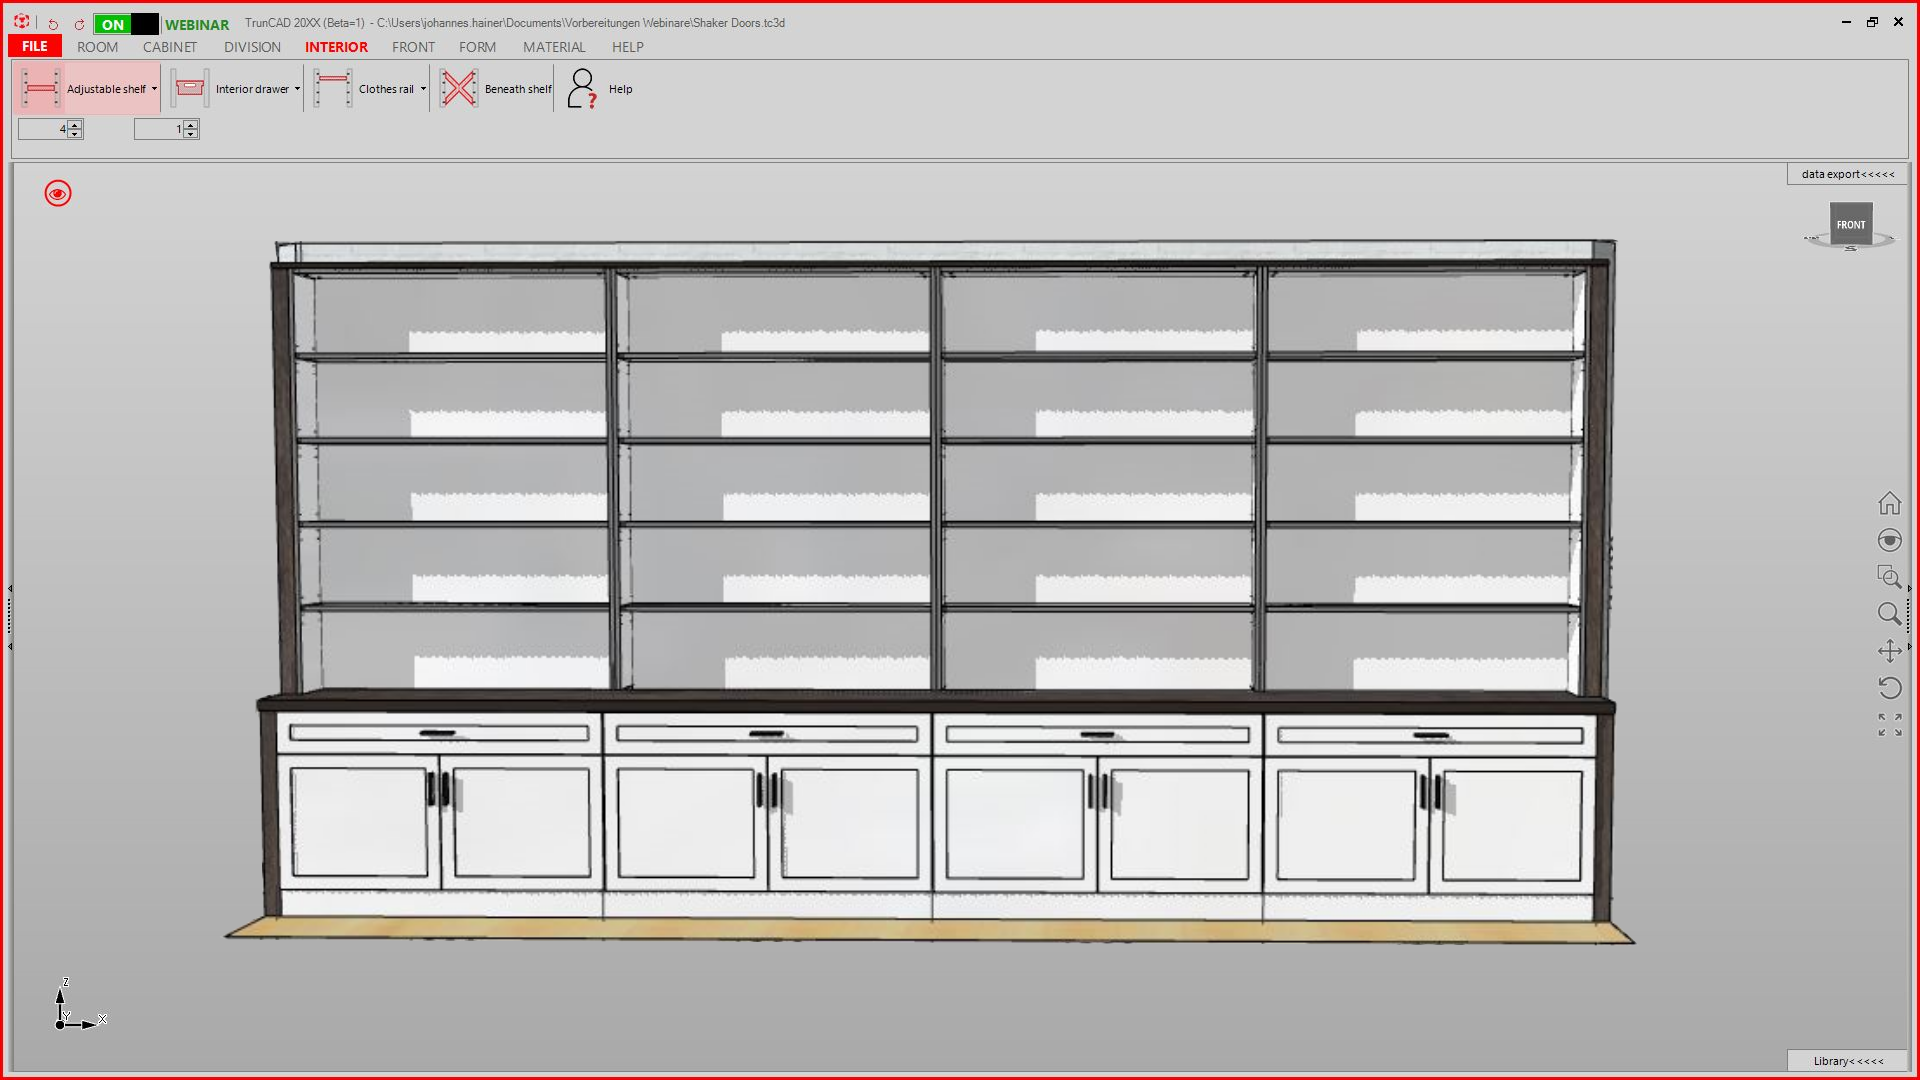
Task: Open the Help person icon
Action: [582, 89]
